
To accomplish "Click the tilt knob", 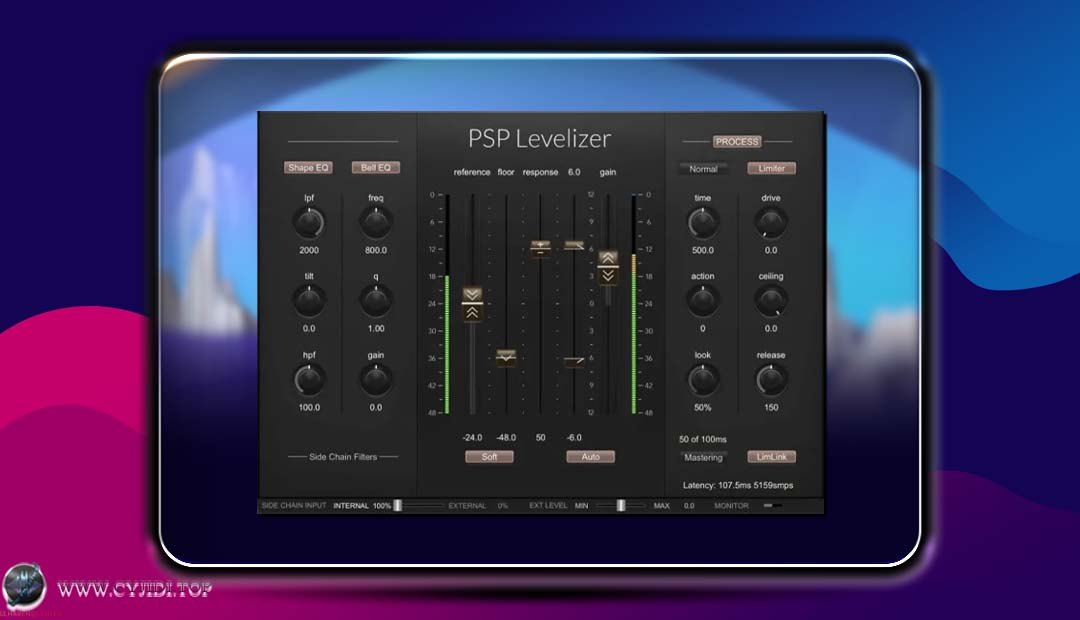I will pos(309,301).
